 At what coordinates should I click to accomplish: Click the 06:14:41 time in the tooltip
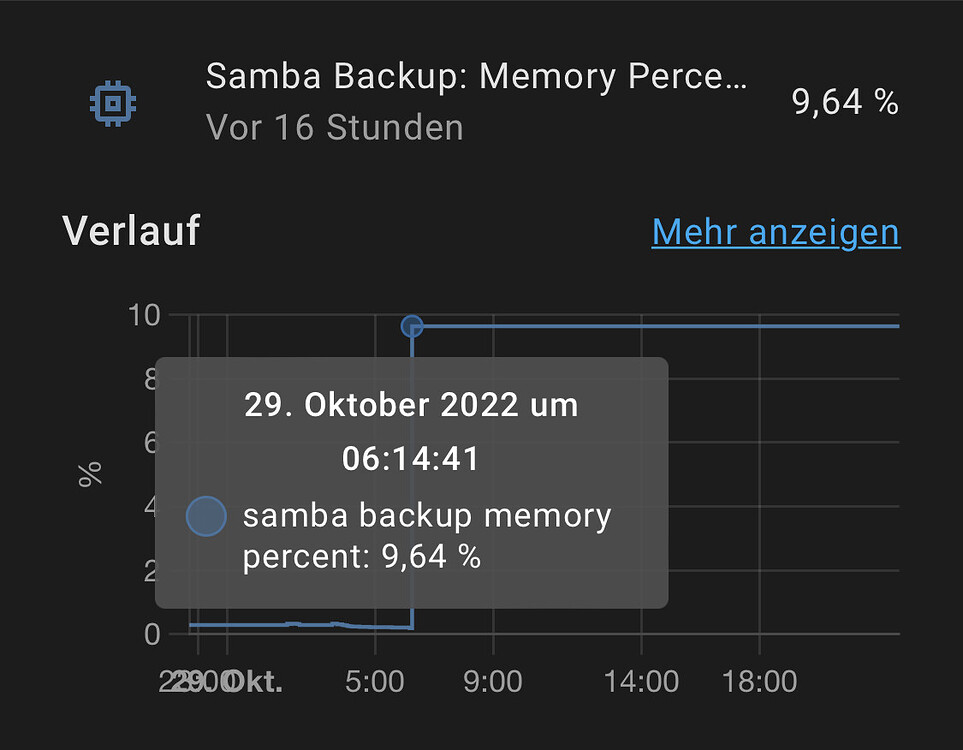coord(411,458)
